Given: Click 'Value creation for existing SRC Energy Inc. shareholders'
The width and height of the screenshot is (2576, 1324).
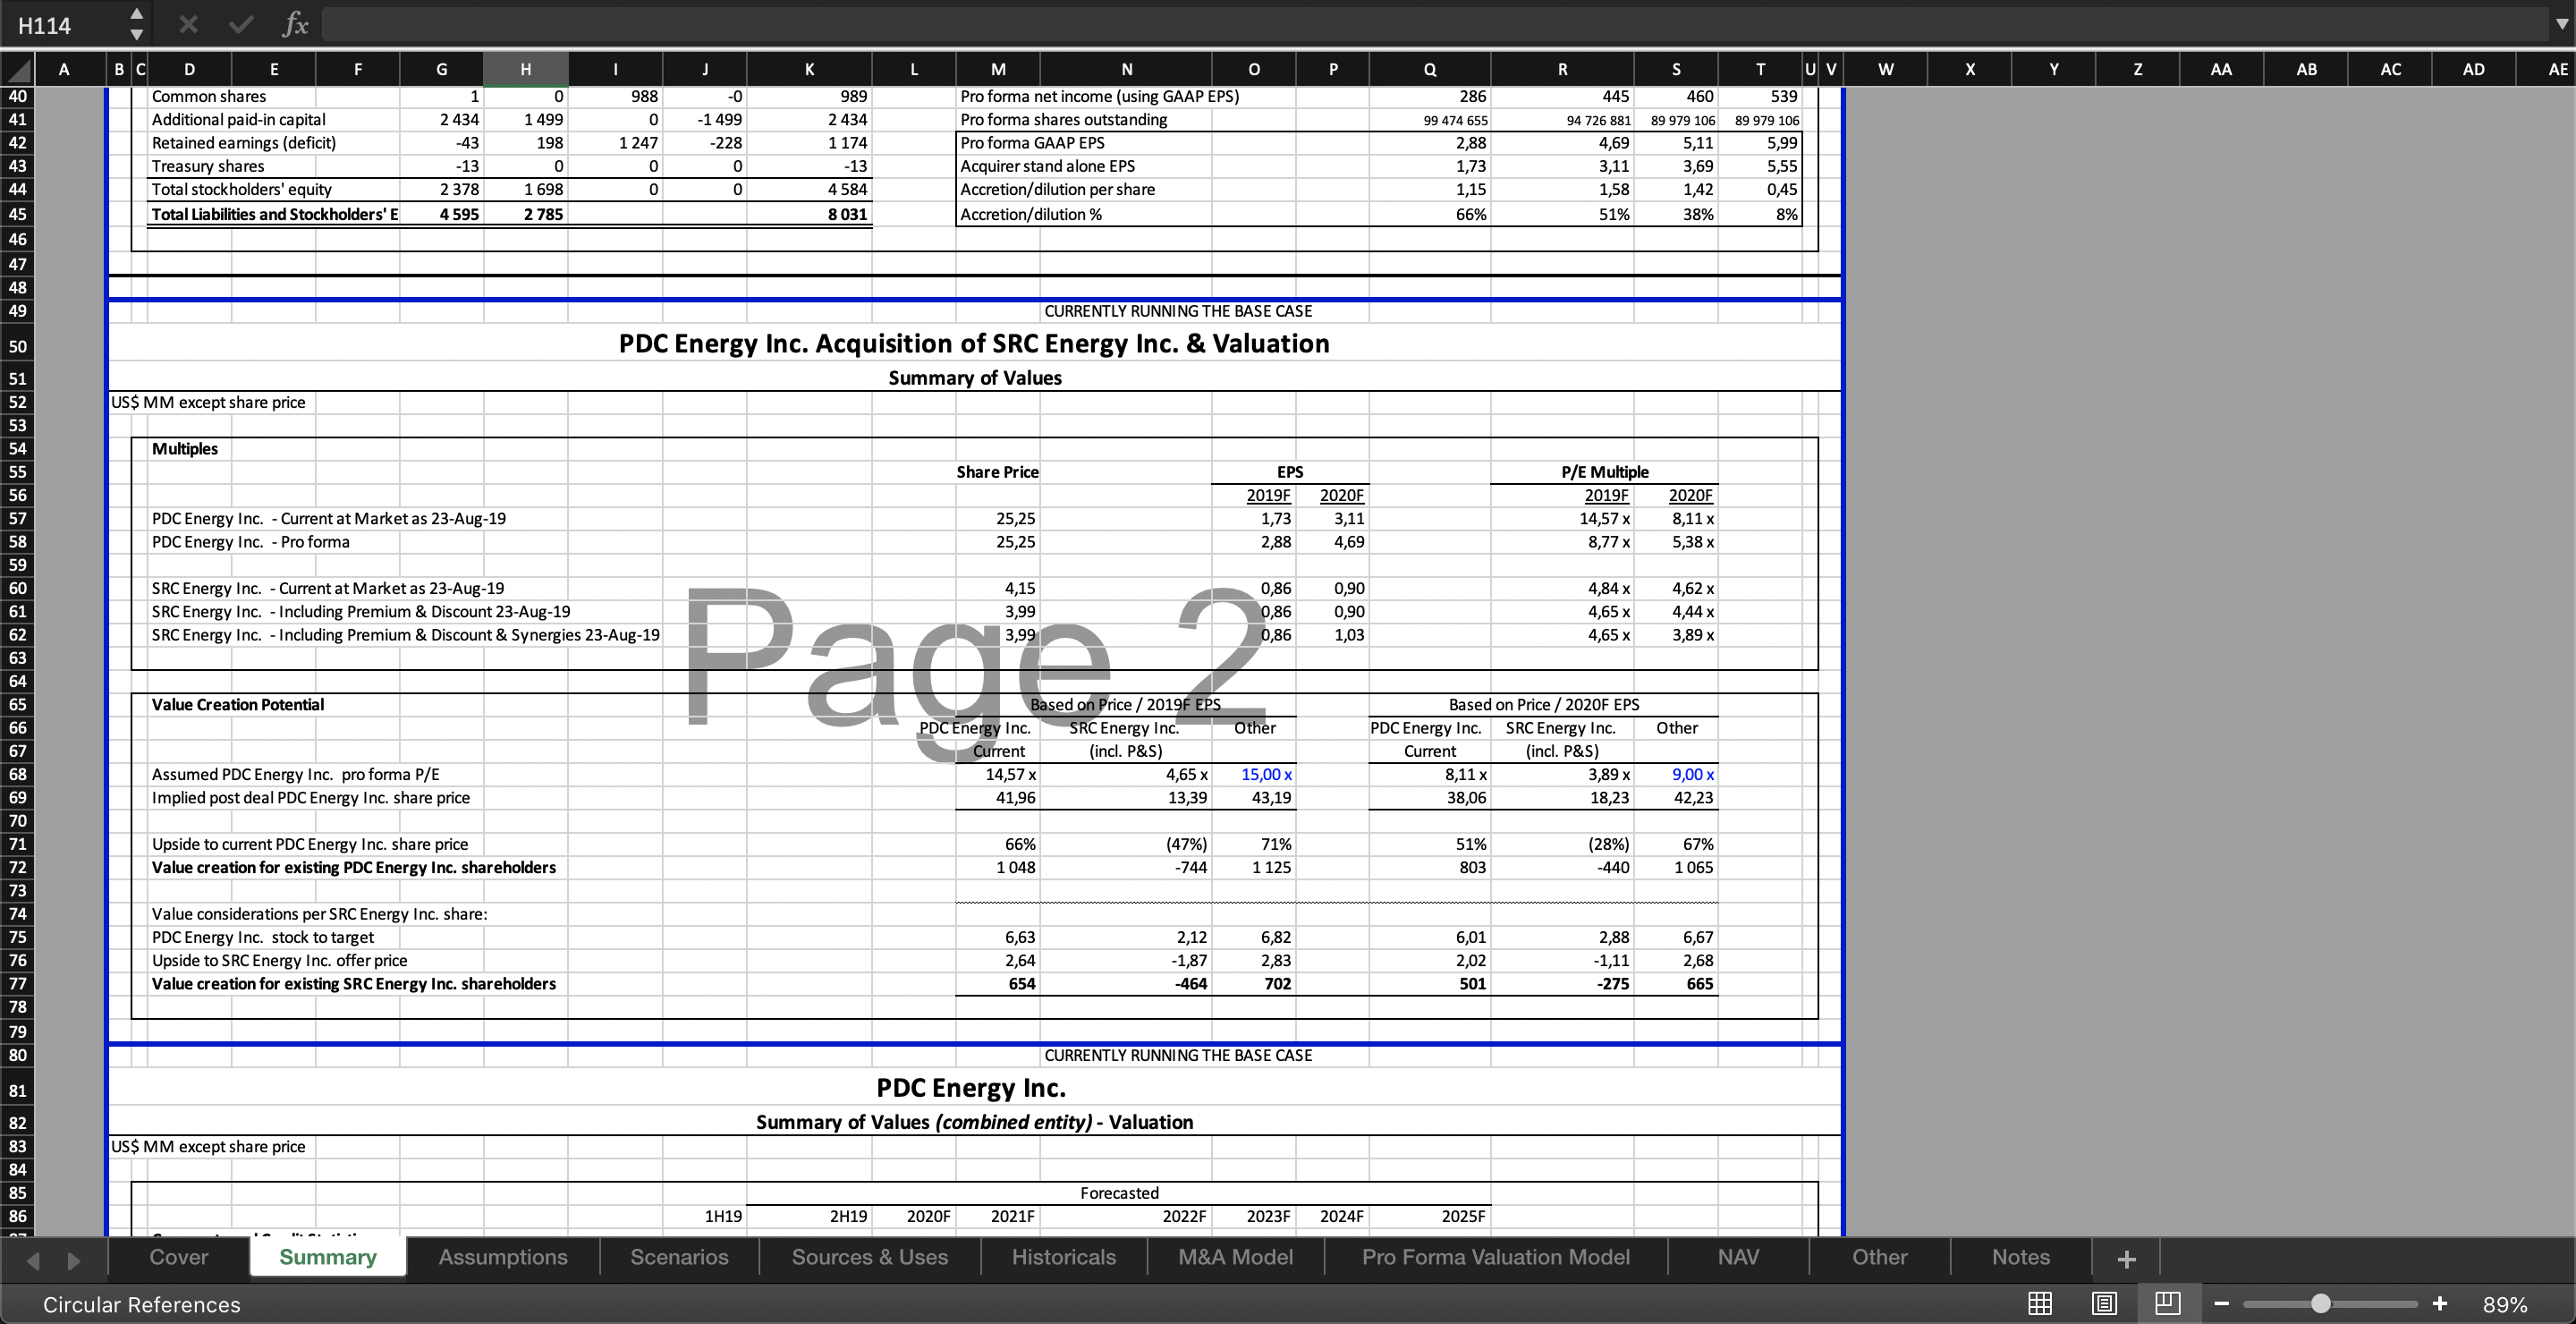Looking at the screenshot, I should pos(353,983).
